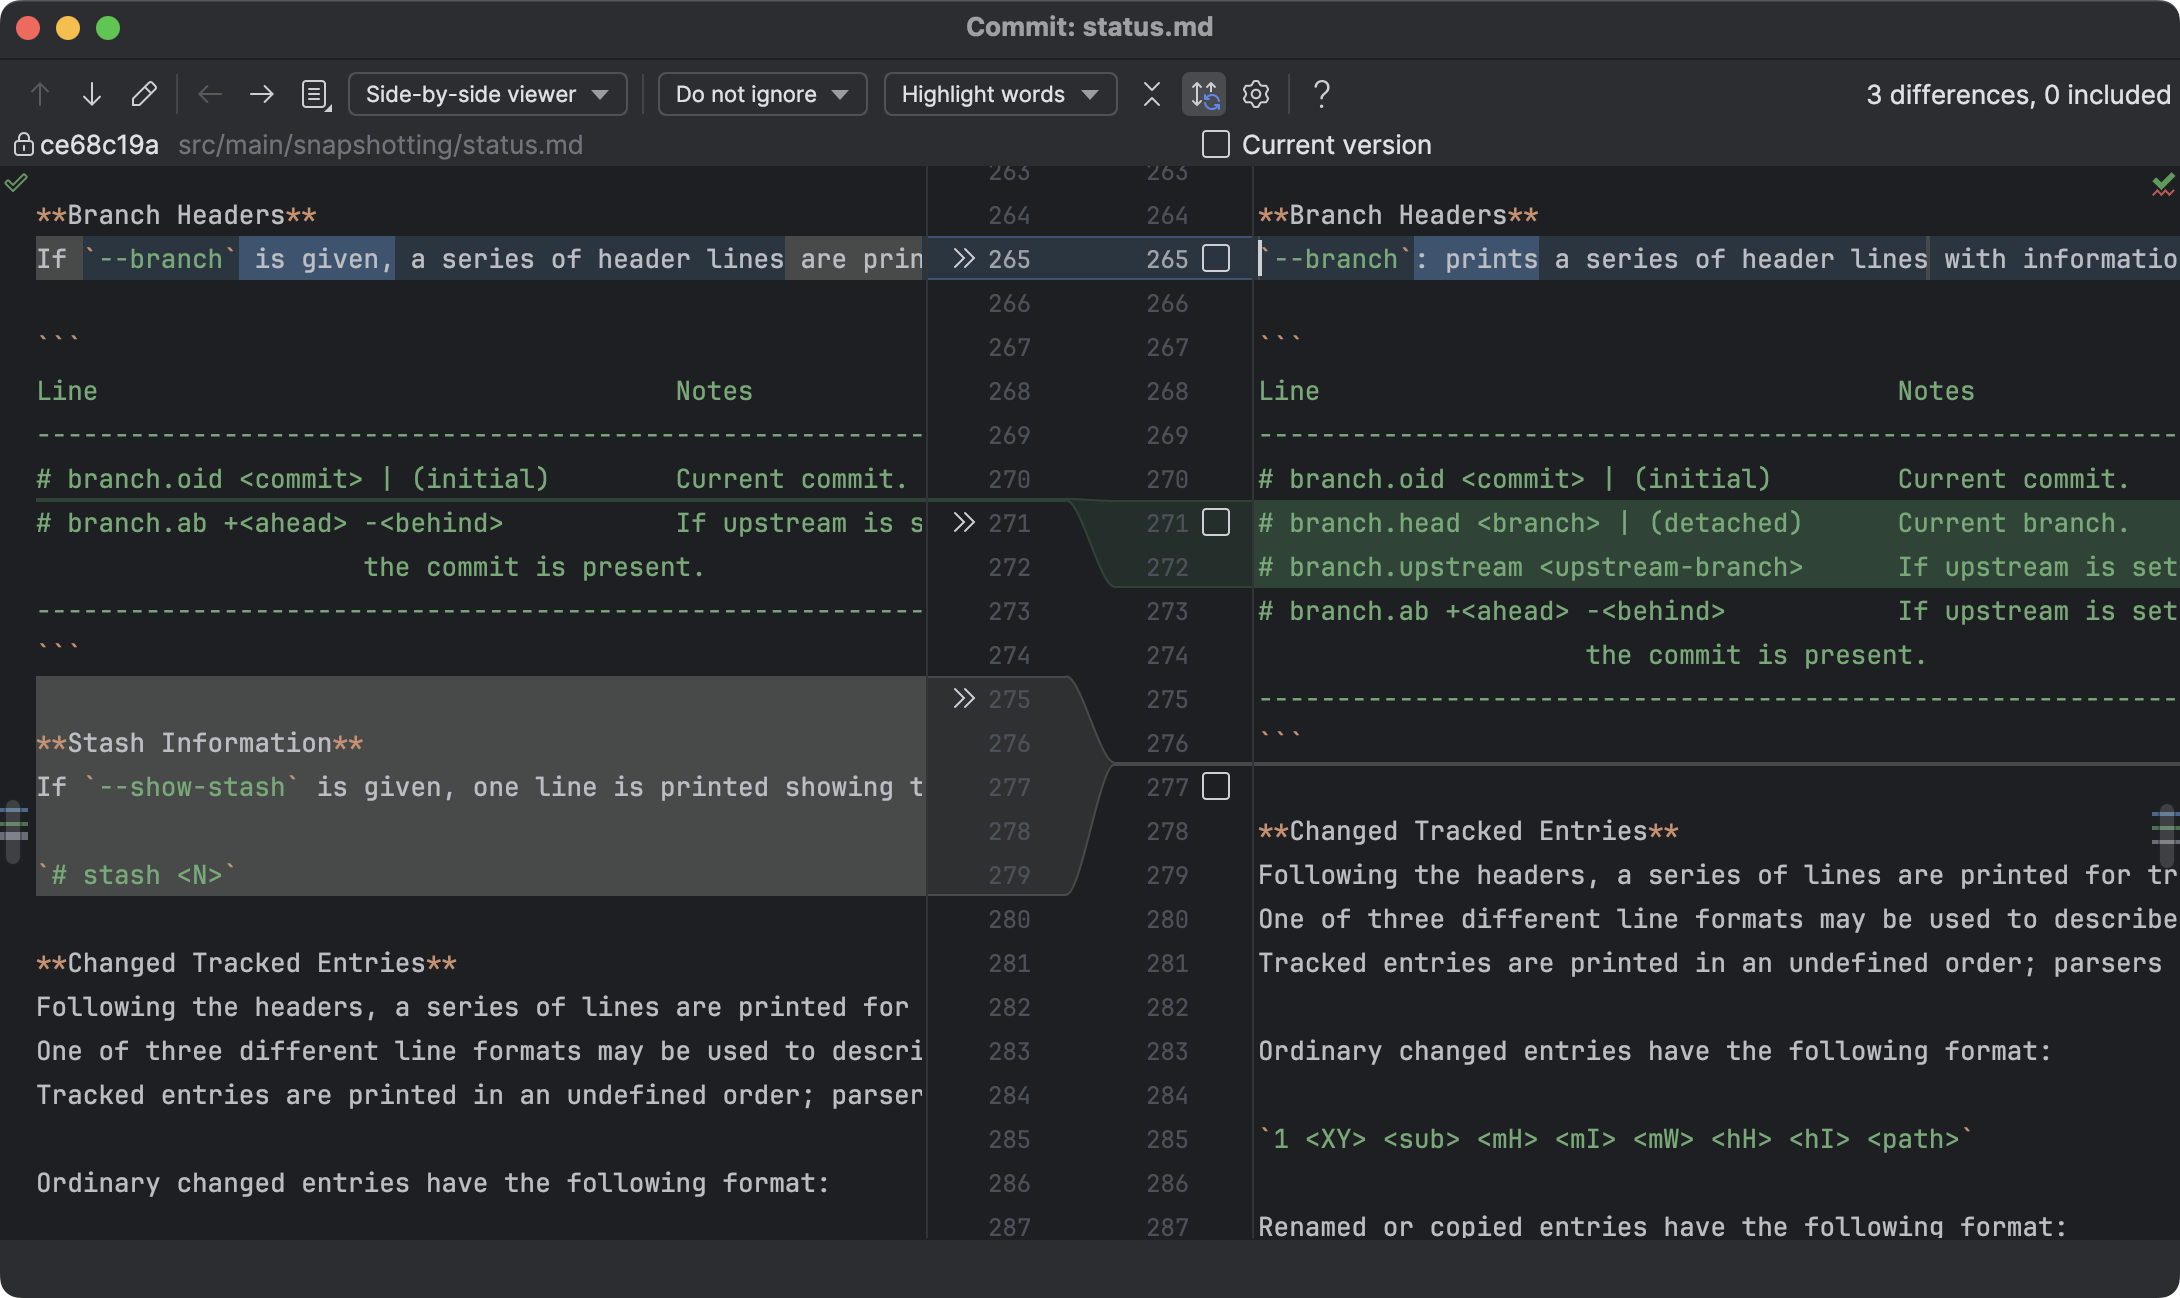Screen dimensions: 2180x1298
Task: Check the include-change box at line 265
Action: (1217, 258)
